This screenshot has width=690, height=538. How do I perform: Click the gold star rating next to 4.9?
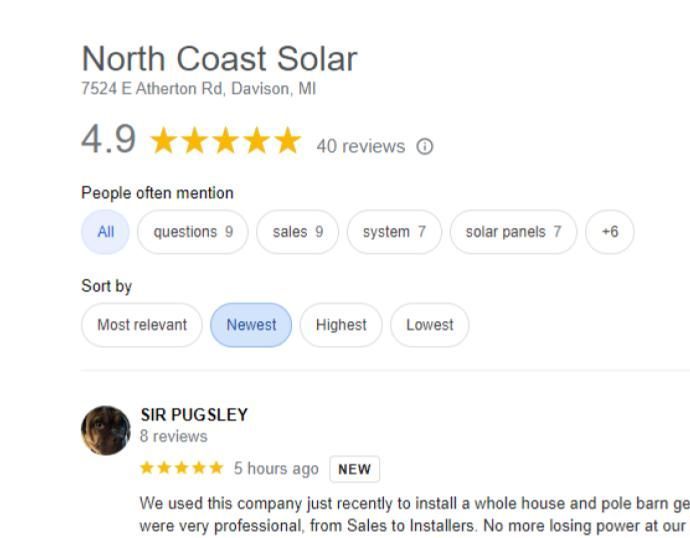click(x=225, y=141)
